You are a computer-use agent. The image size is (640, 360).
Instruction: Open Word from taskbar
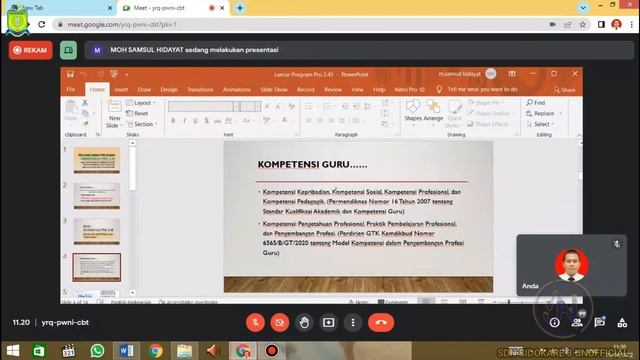click(x=126, y=351)
